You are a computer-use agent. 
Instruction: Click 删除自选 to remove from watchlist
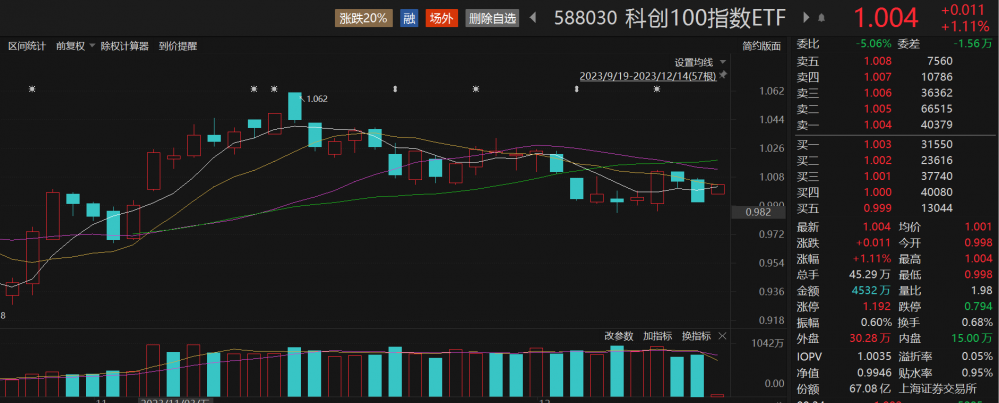[492, 18]
